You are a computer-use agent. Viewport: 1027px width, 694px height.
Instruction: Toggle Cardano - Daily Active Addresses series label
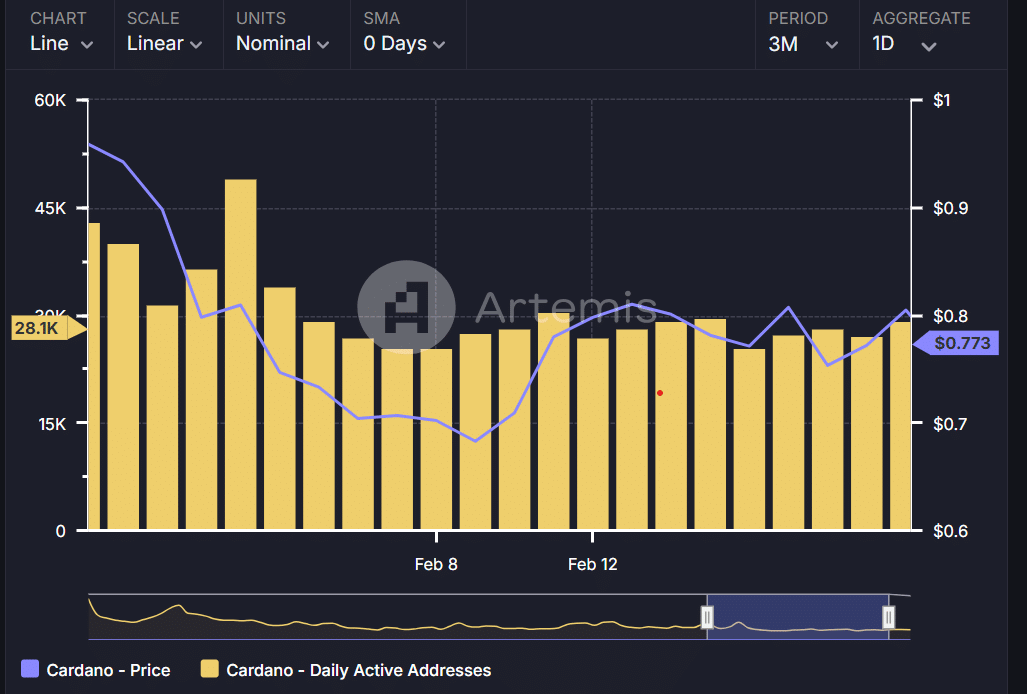358,670
